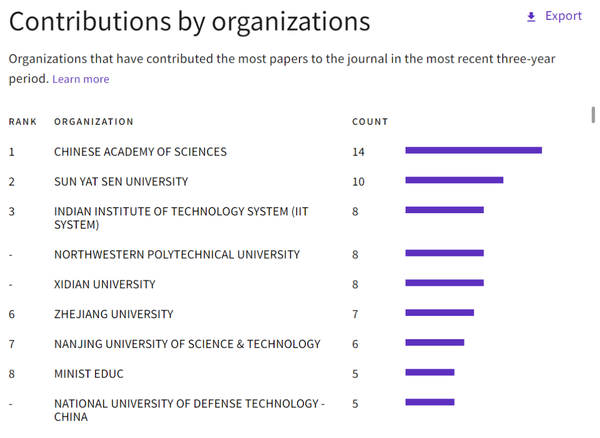Select Nanjing University of Science & Technology
600x438 pixels.
(x=187, y=344)
